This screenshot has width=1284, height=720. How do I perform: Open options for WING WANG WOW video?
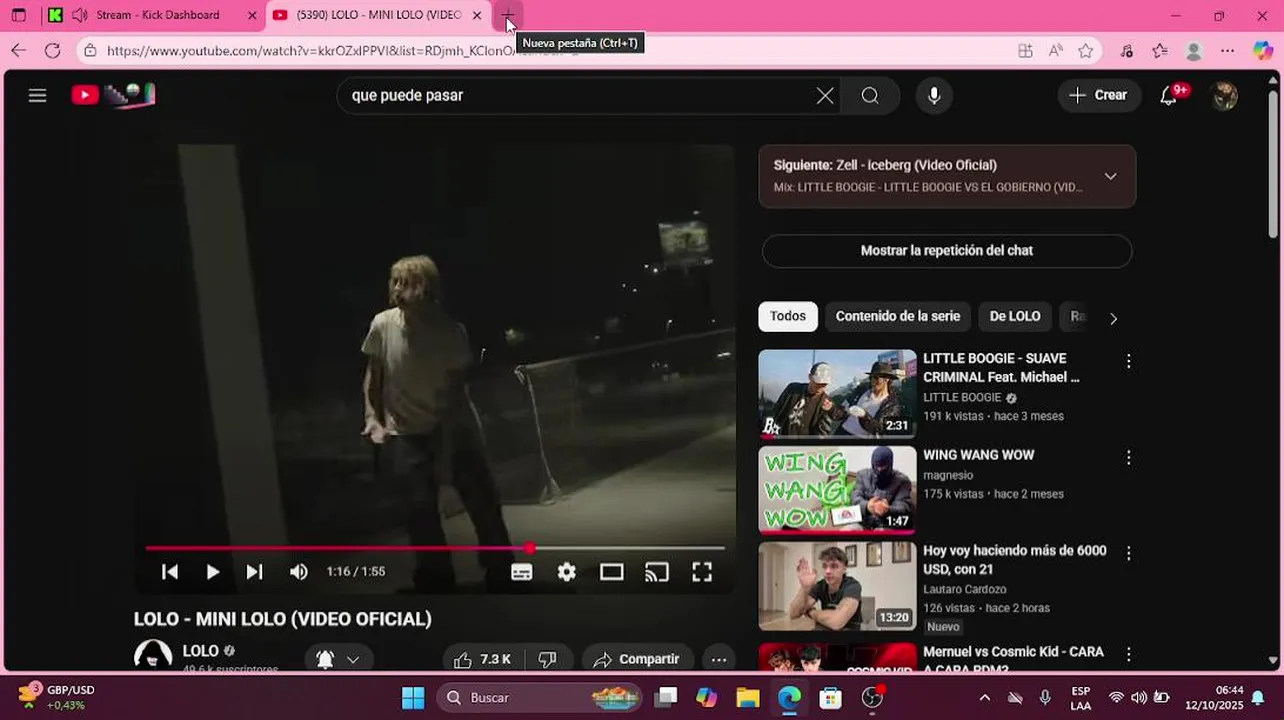click(x=1128, y=458)
